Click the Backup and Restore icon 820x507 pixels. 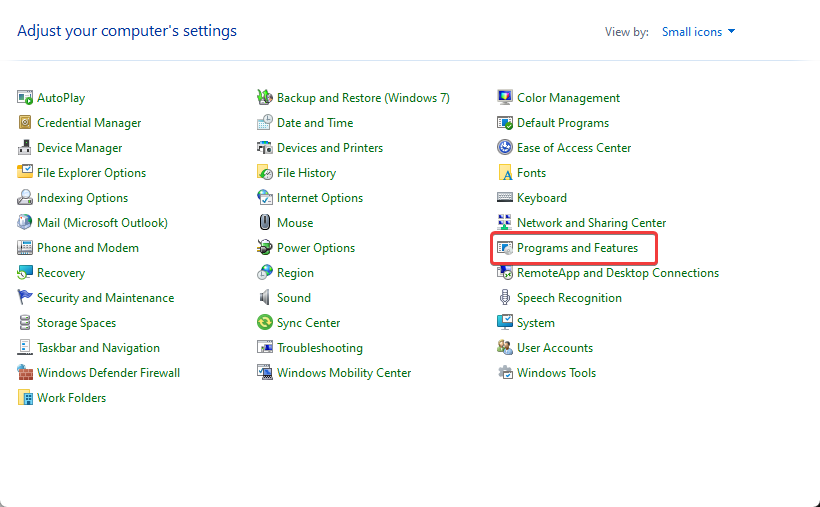click(x=265, y=98)
